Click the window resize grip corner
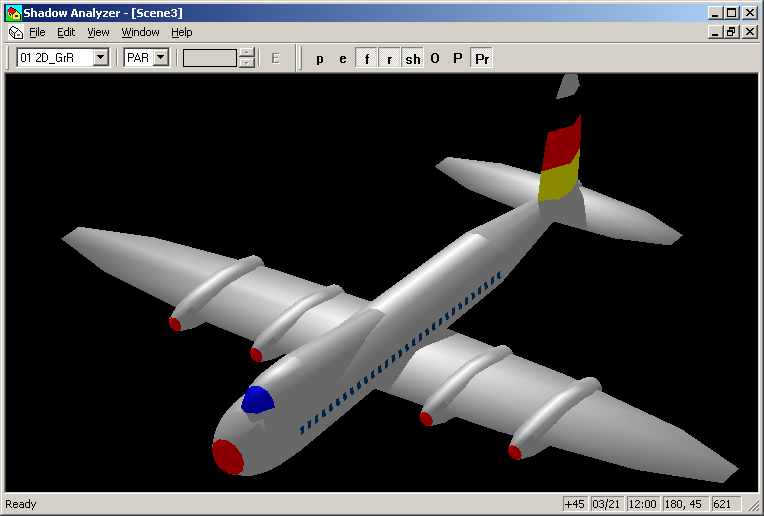 (753, 505)
